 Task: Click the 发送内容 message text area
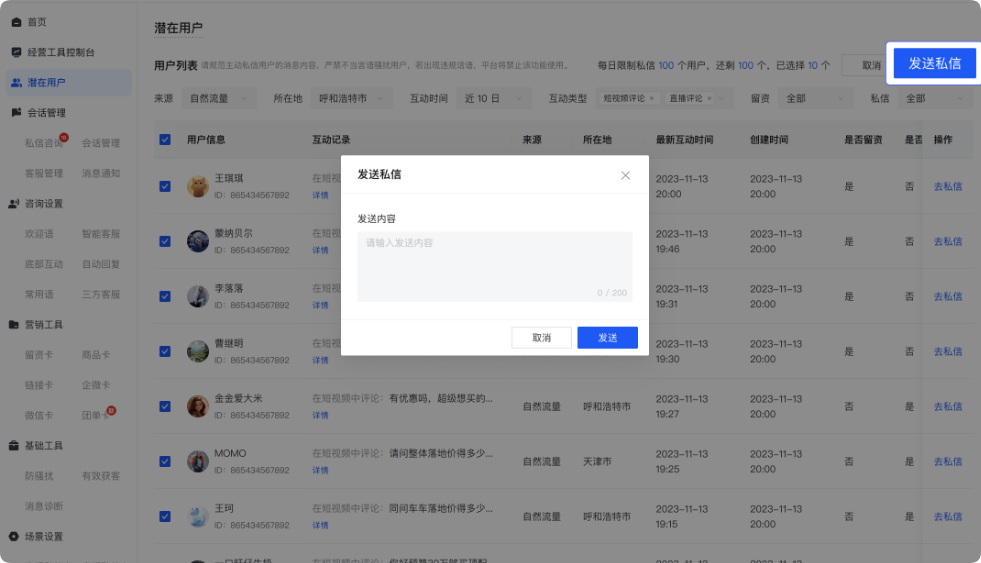click(x=495, y=266)
